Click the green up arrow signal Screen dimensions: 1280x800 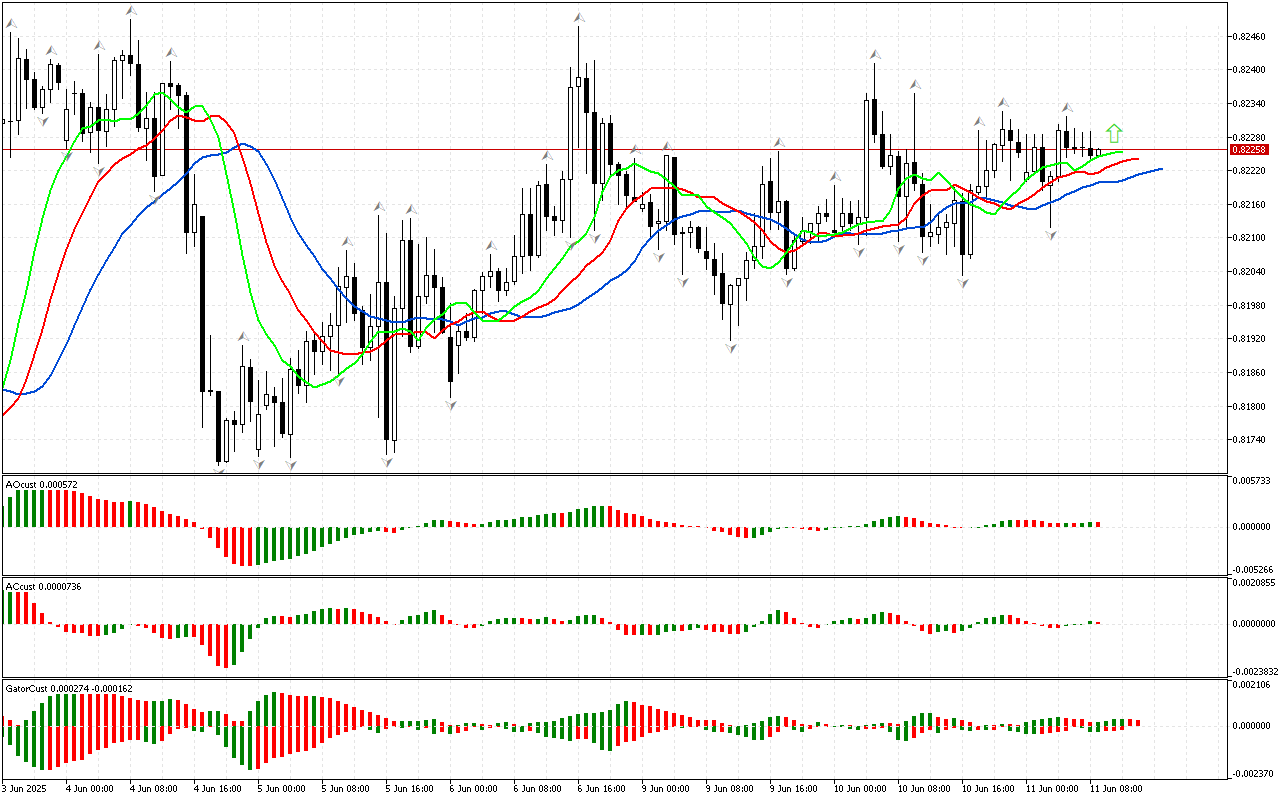tap(1114, 133)
